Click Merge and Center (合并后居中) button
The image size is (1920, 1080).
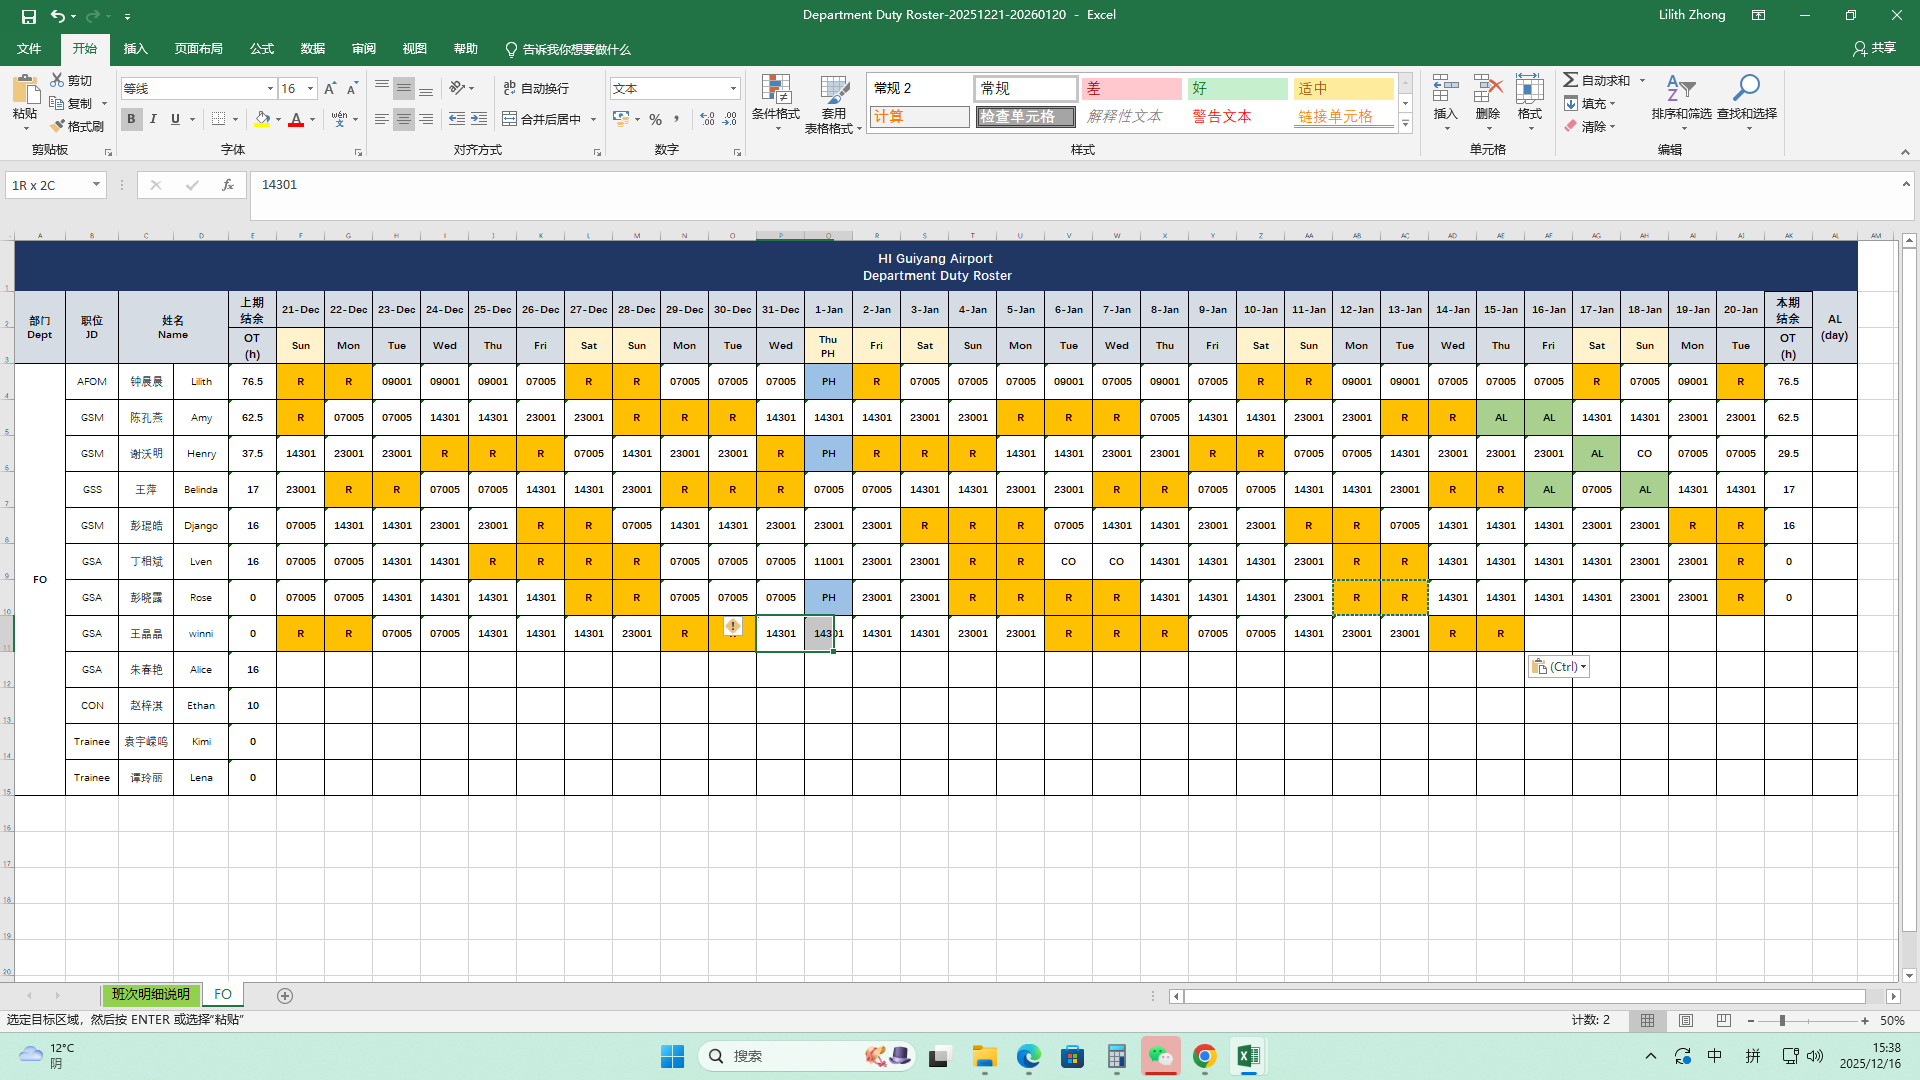[542, 119]
